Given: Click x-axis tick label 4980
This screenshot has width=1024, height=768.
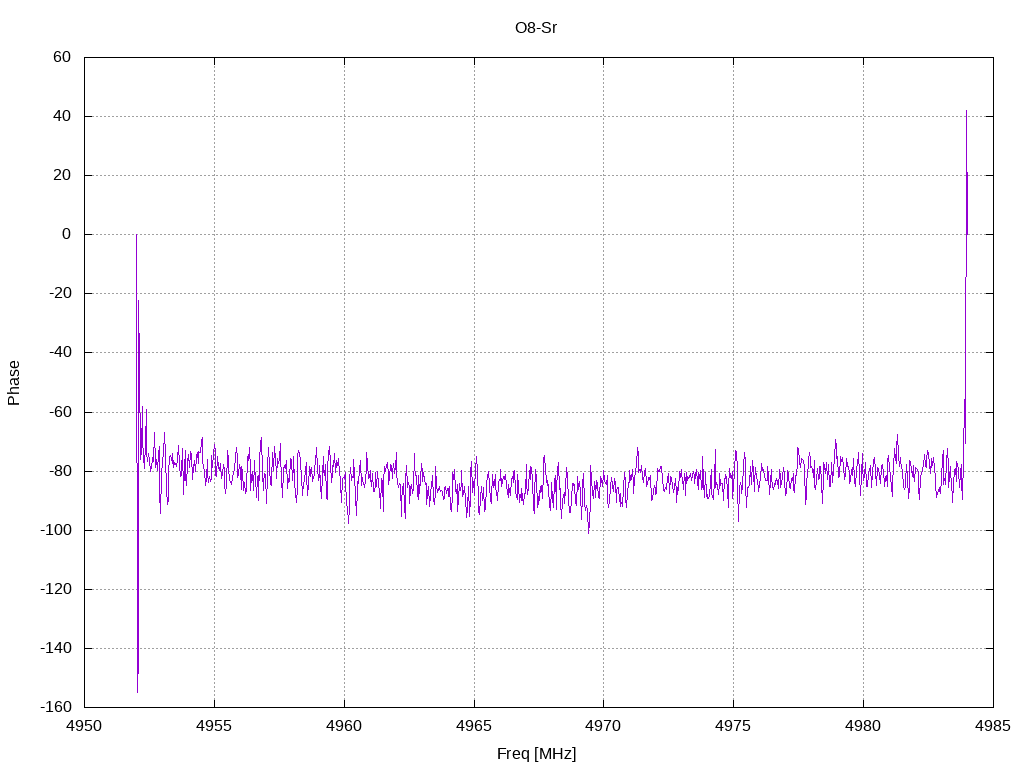Looking at the screenshot, I should click(863, 726).
